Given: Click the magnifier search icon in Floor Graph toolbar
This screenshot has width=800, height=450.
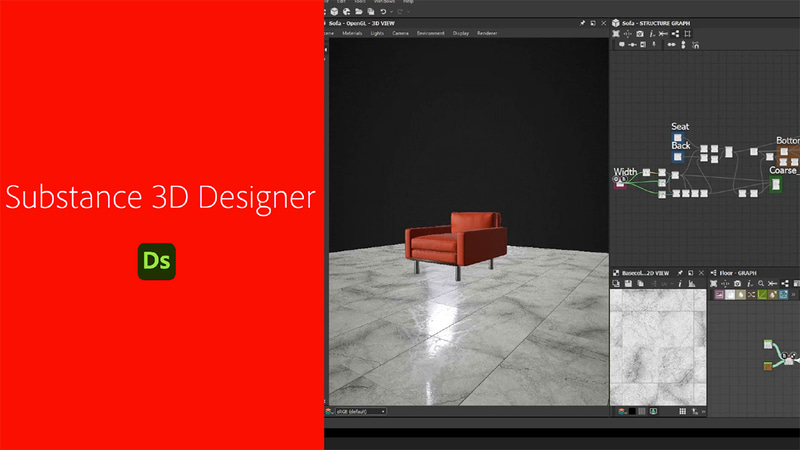Looking at the screenshot, I should coord(761,284).
